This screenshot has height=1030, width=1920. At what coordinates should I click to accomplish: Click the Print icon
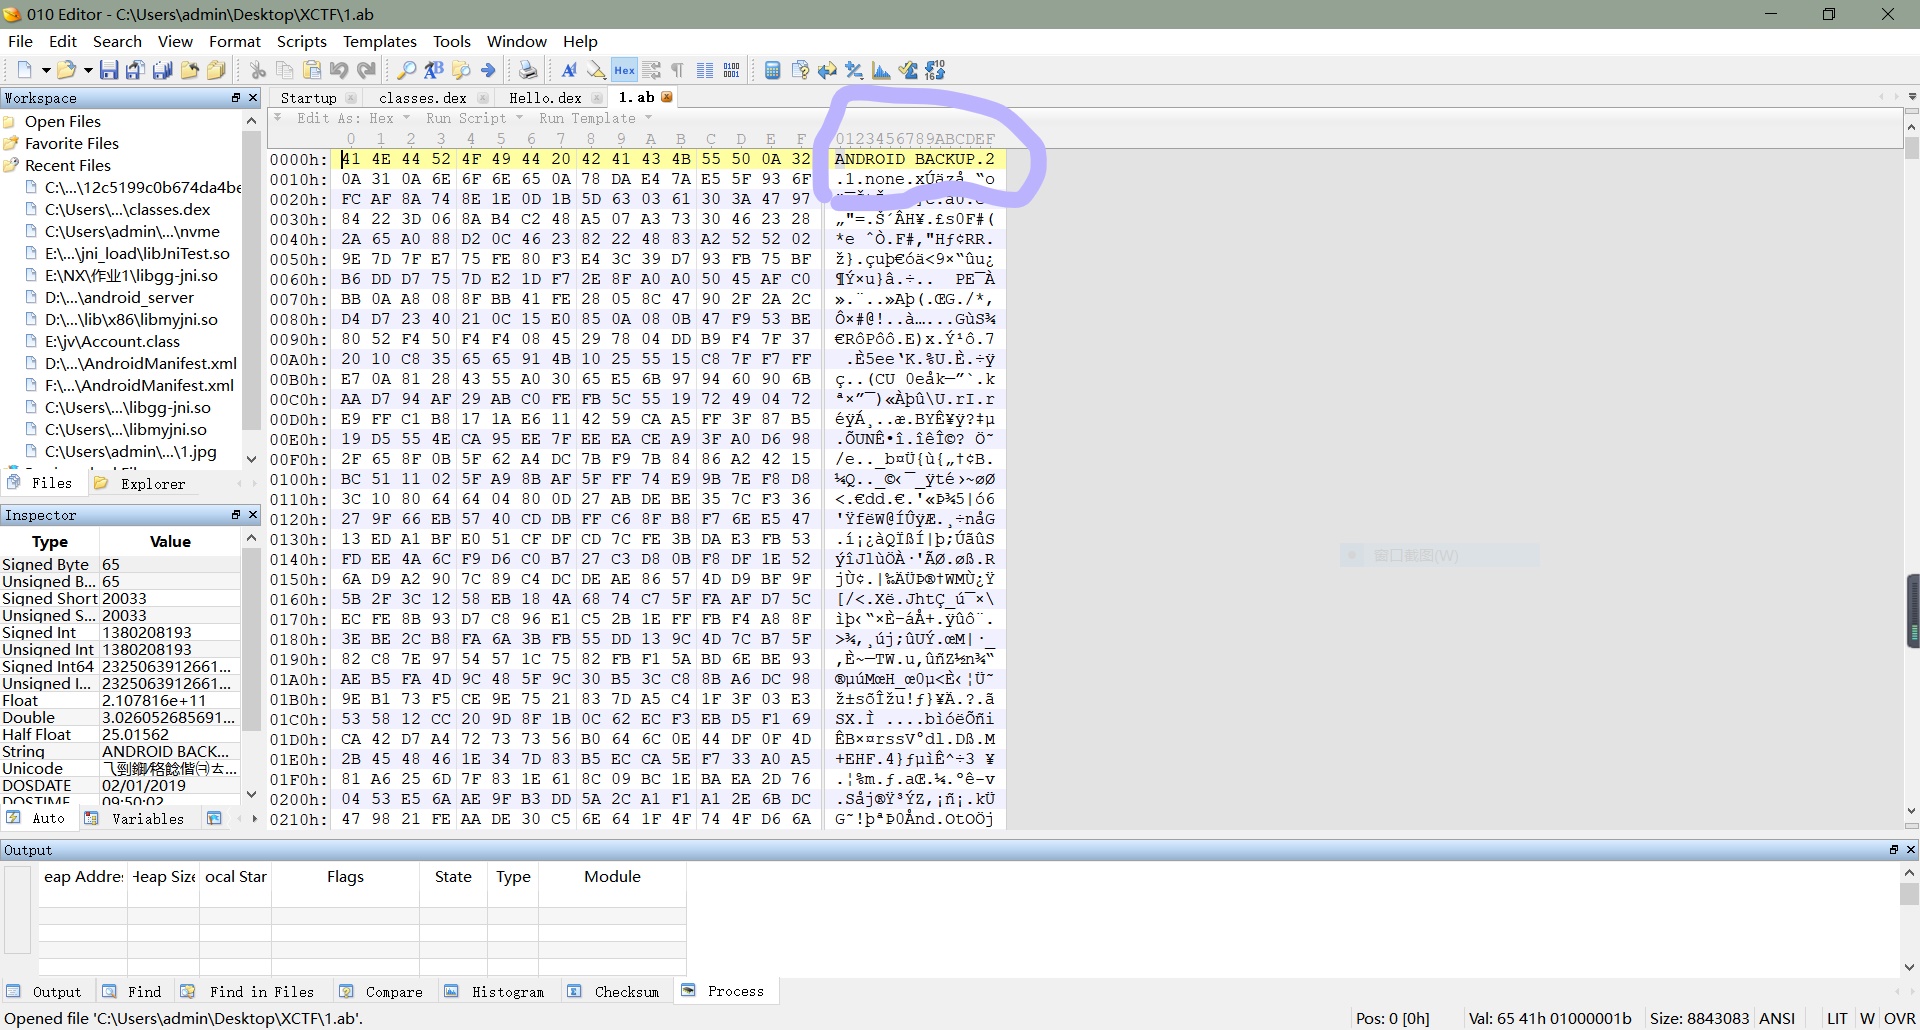(529, 70)
